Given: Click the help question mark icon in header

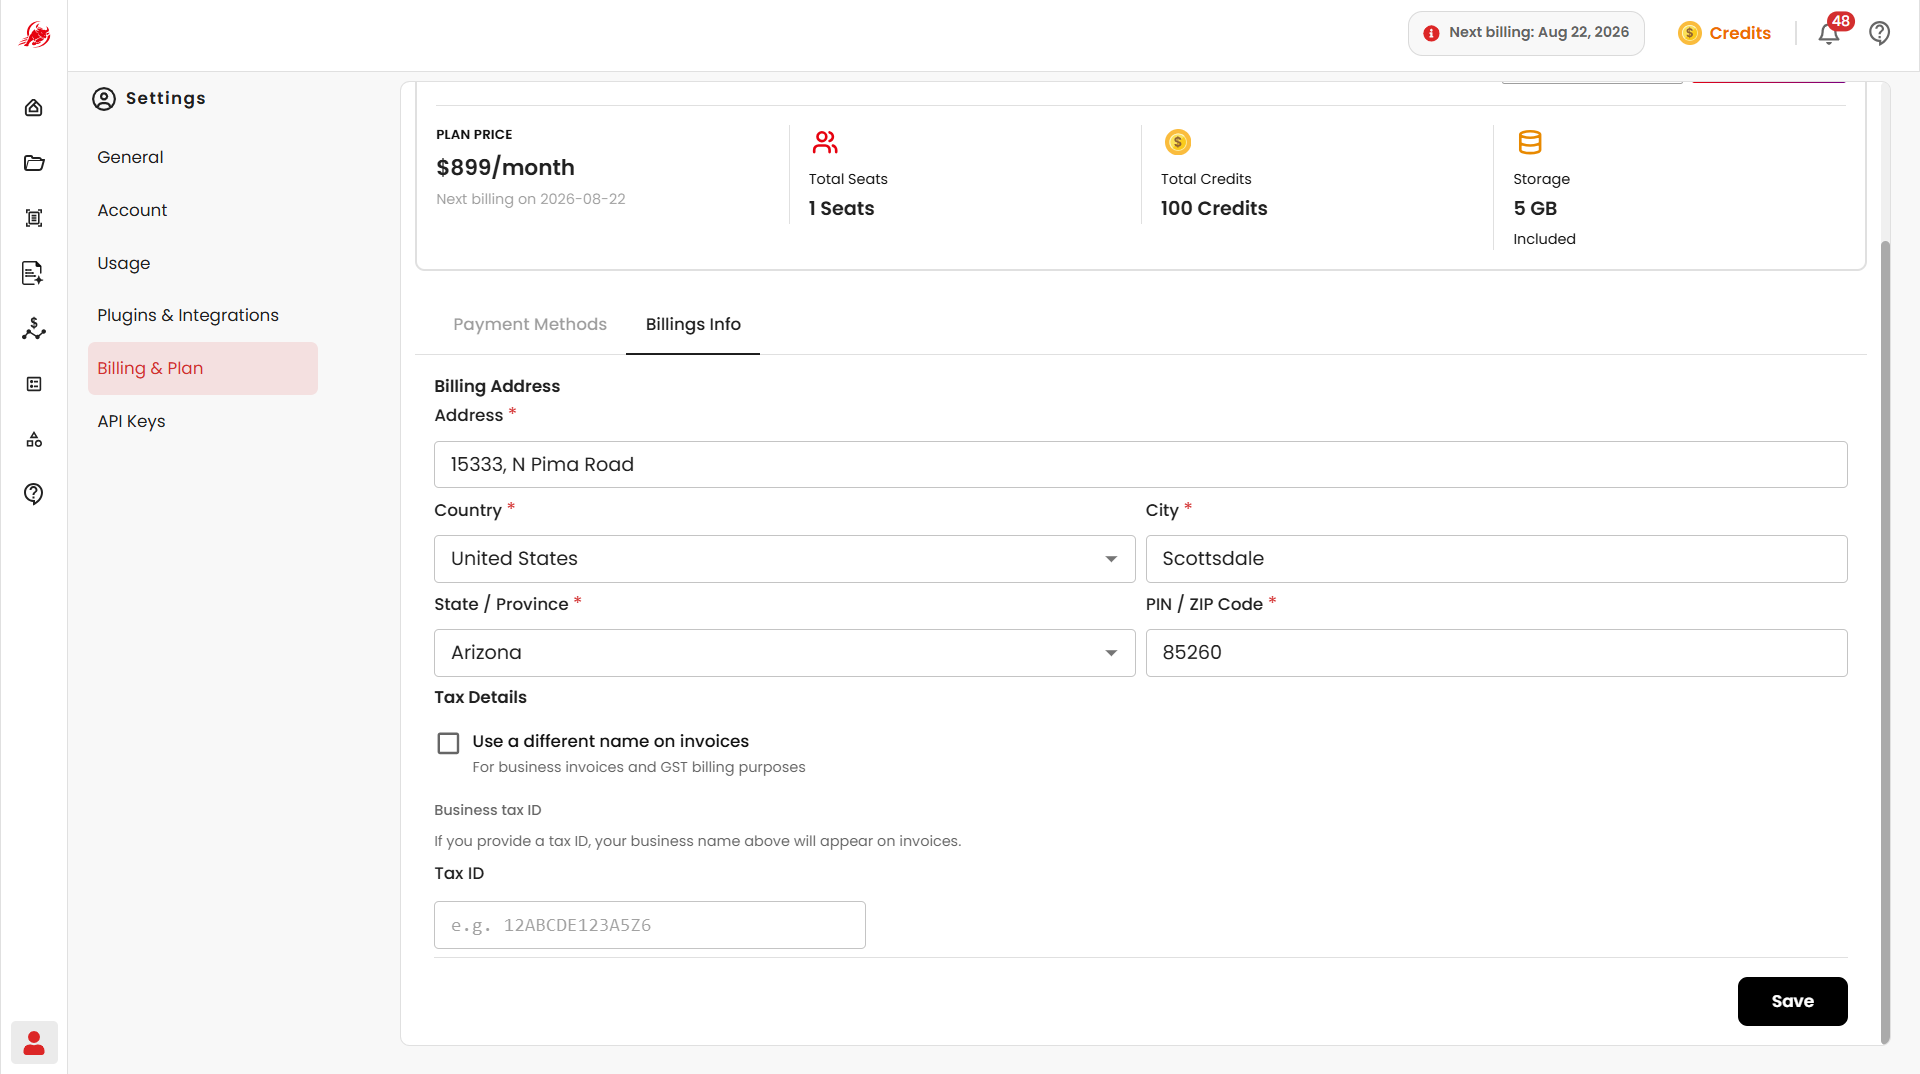Looking at the screenshot, I should pos(1880,33).
